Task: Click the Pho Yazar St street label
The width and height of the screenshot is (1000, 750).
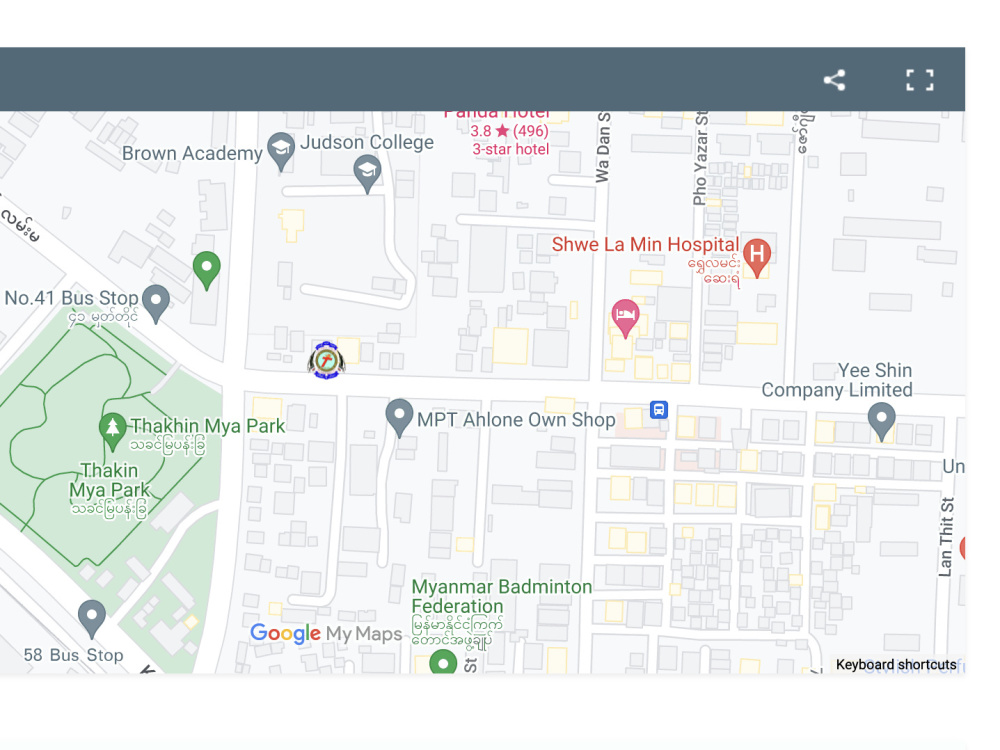Action: point(700,159)
